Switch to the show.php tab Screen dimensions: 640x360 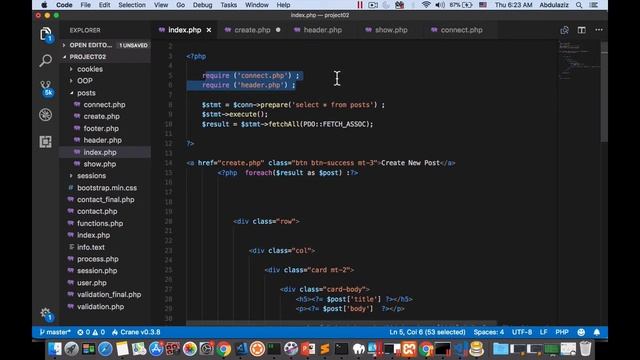pyautogui.click(x=391, y=30)
